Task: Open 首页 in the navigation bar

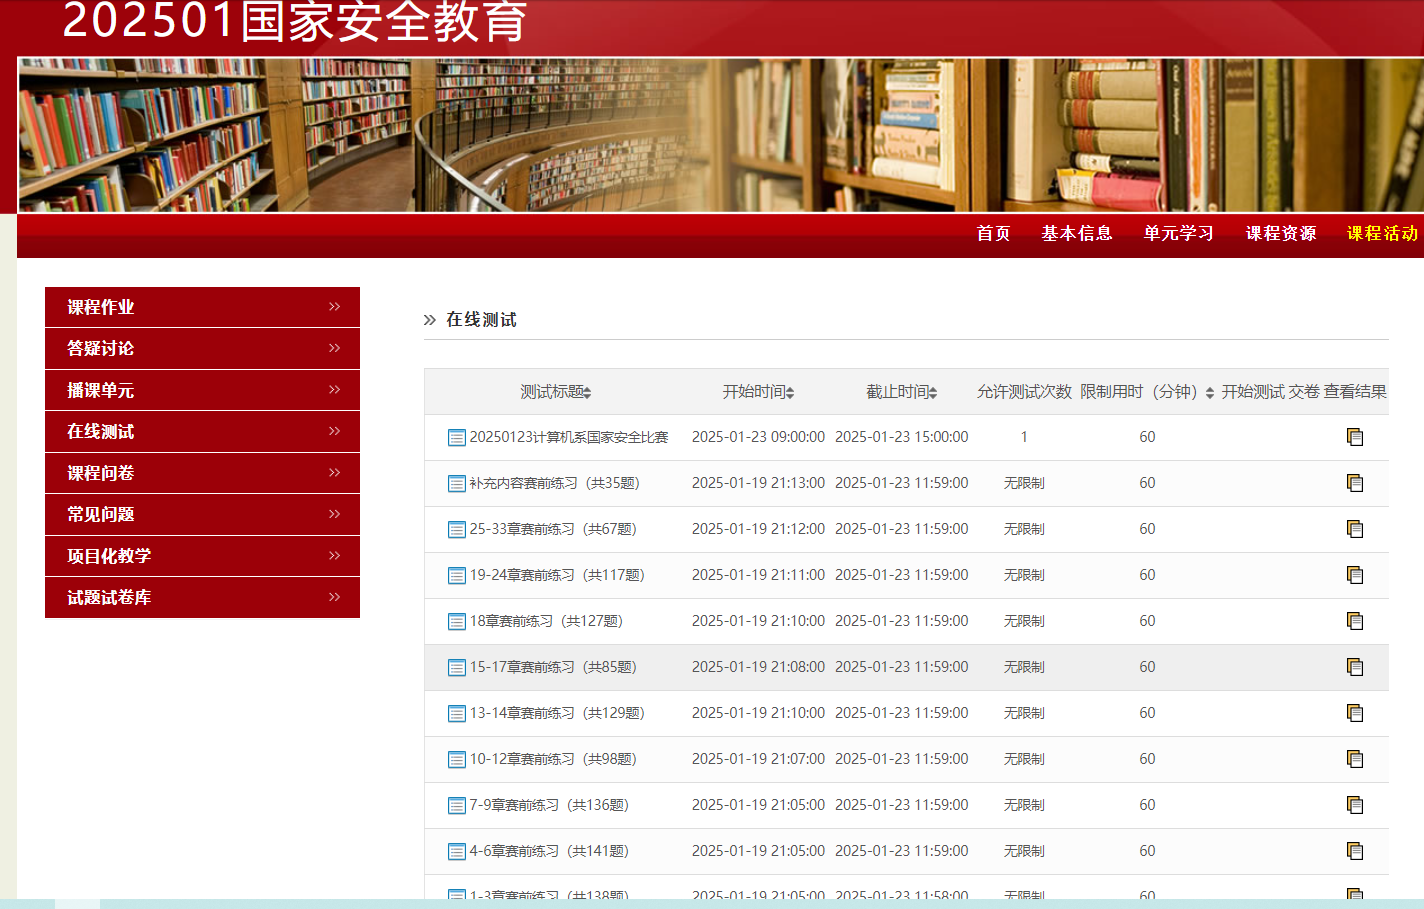Action: coord(993,233)
